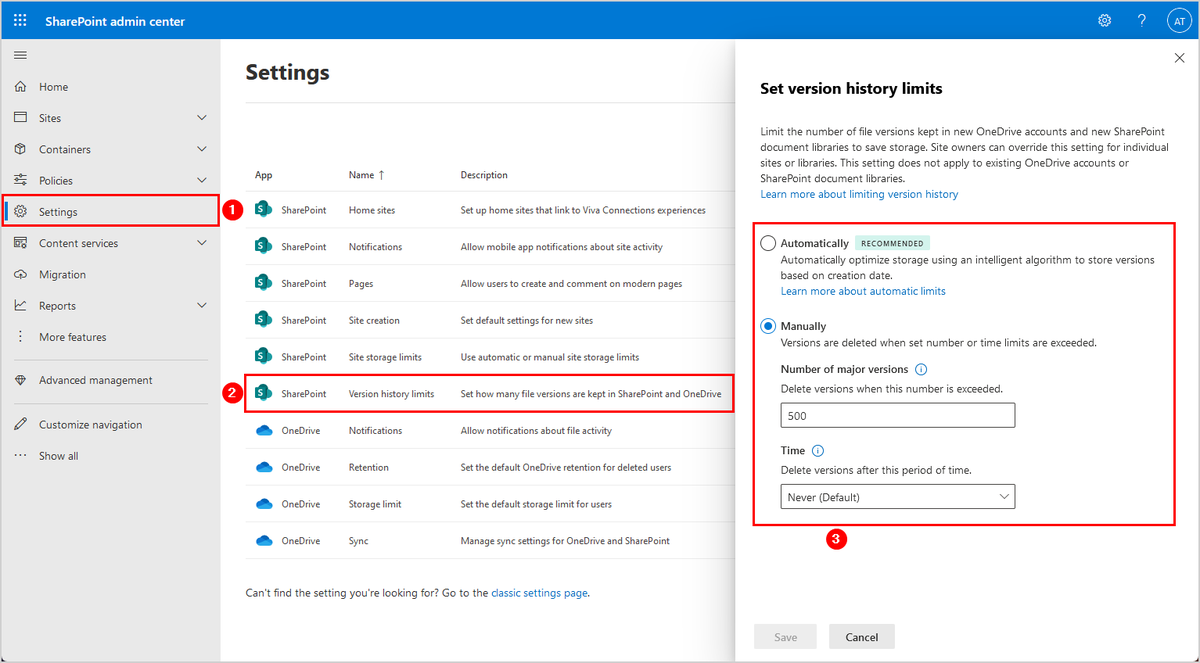Click the SharePoint icon in Site creation row

point(264,320)
